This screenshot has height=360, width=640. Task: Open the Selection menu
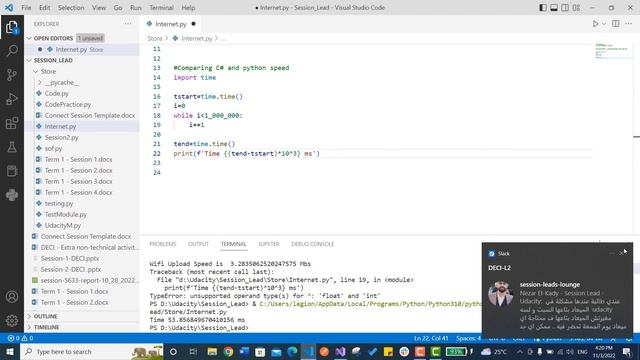[x=71, y=7]
